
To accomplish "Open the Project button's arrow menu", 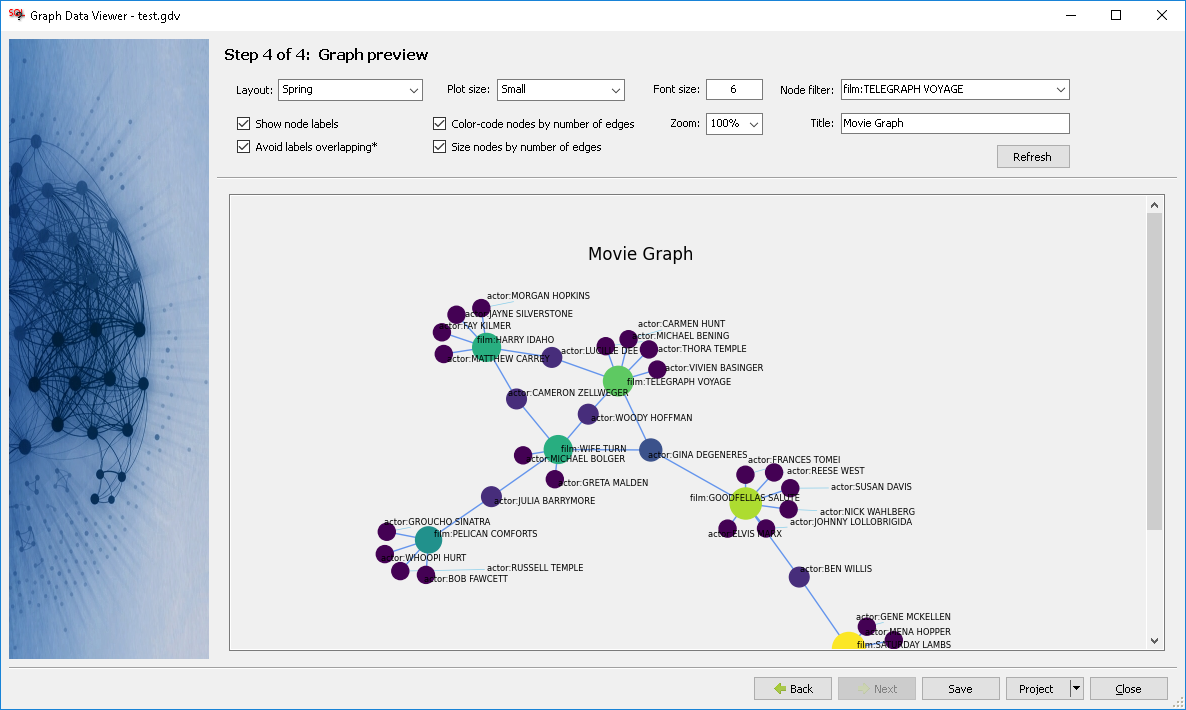I will 1076,688.
